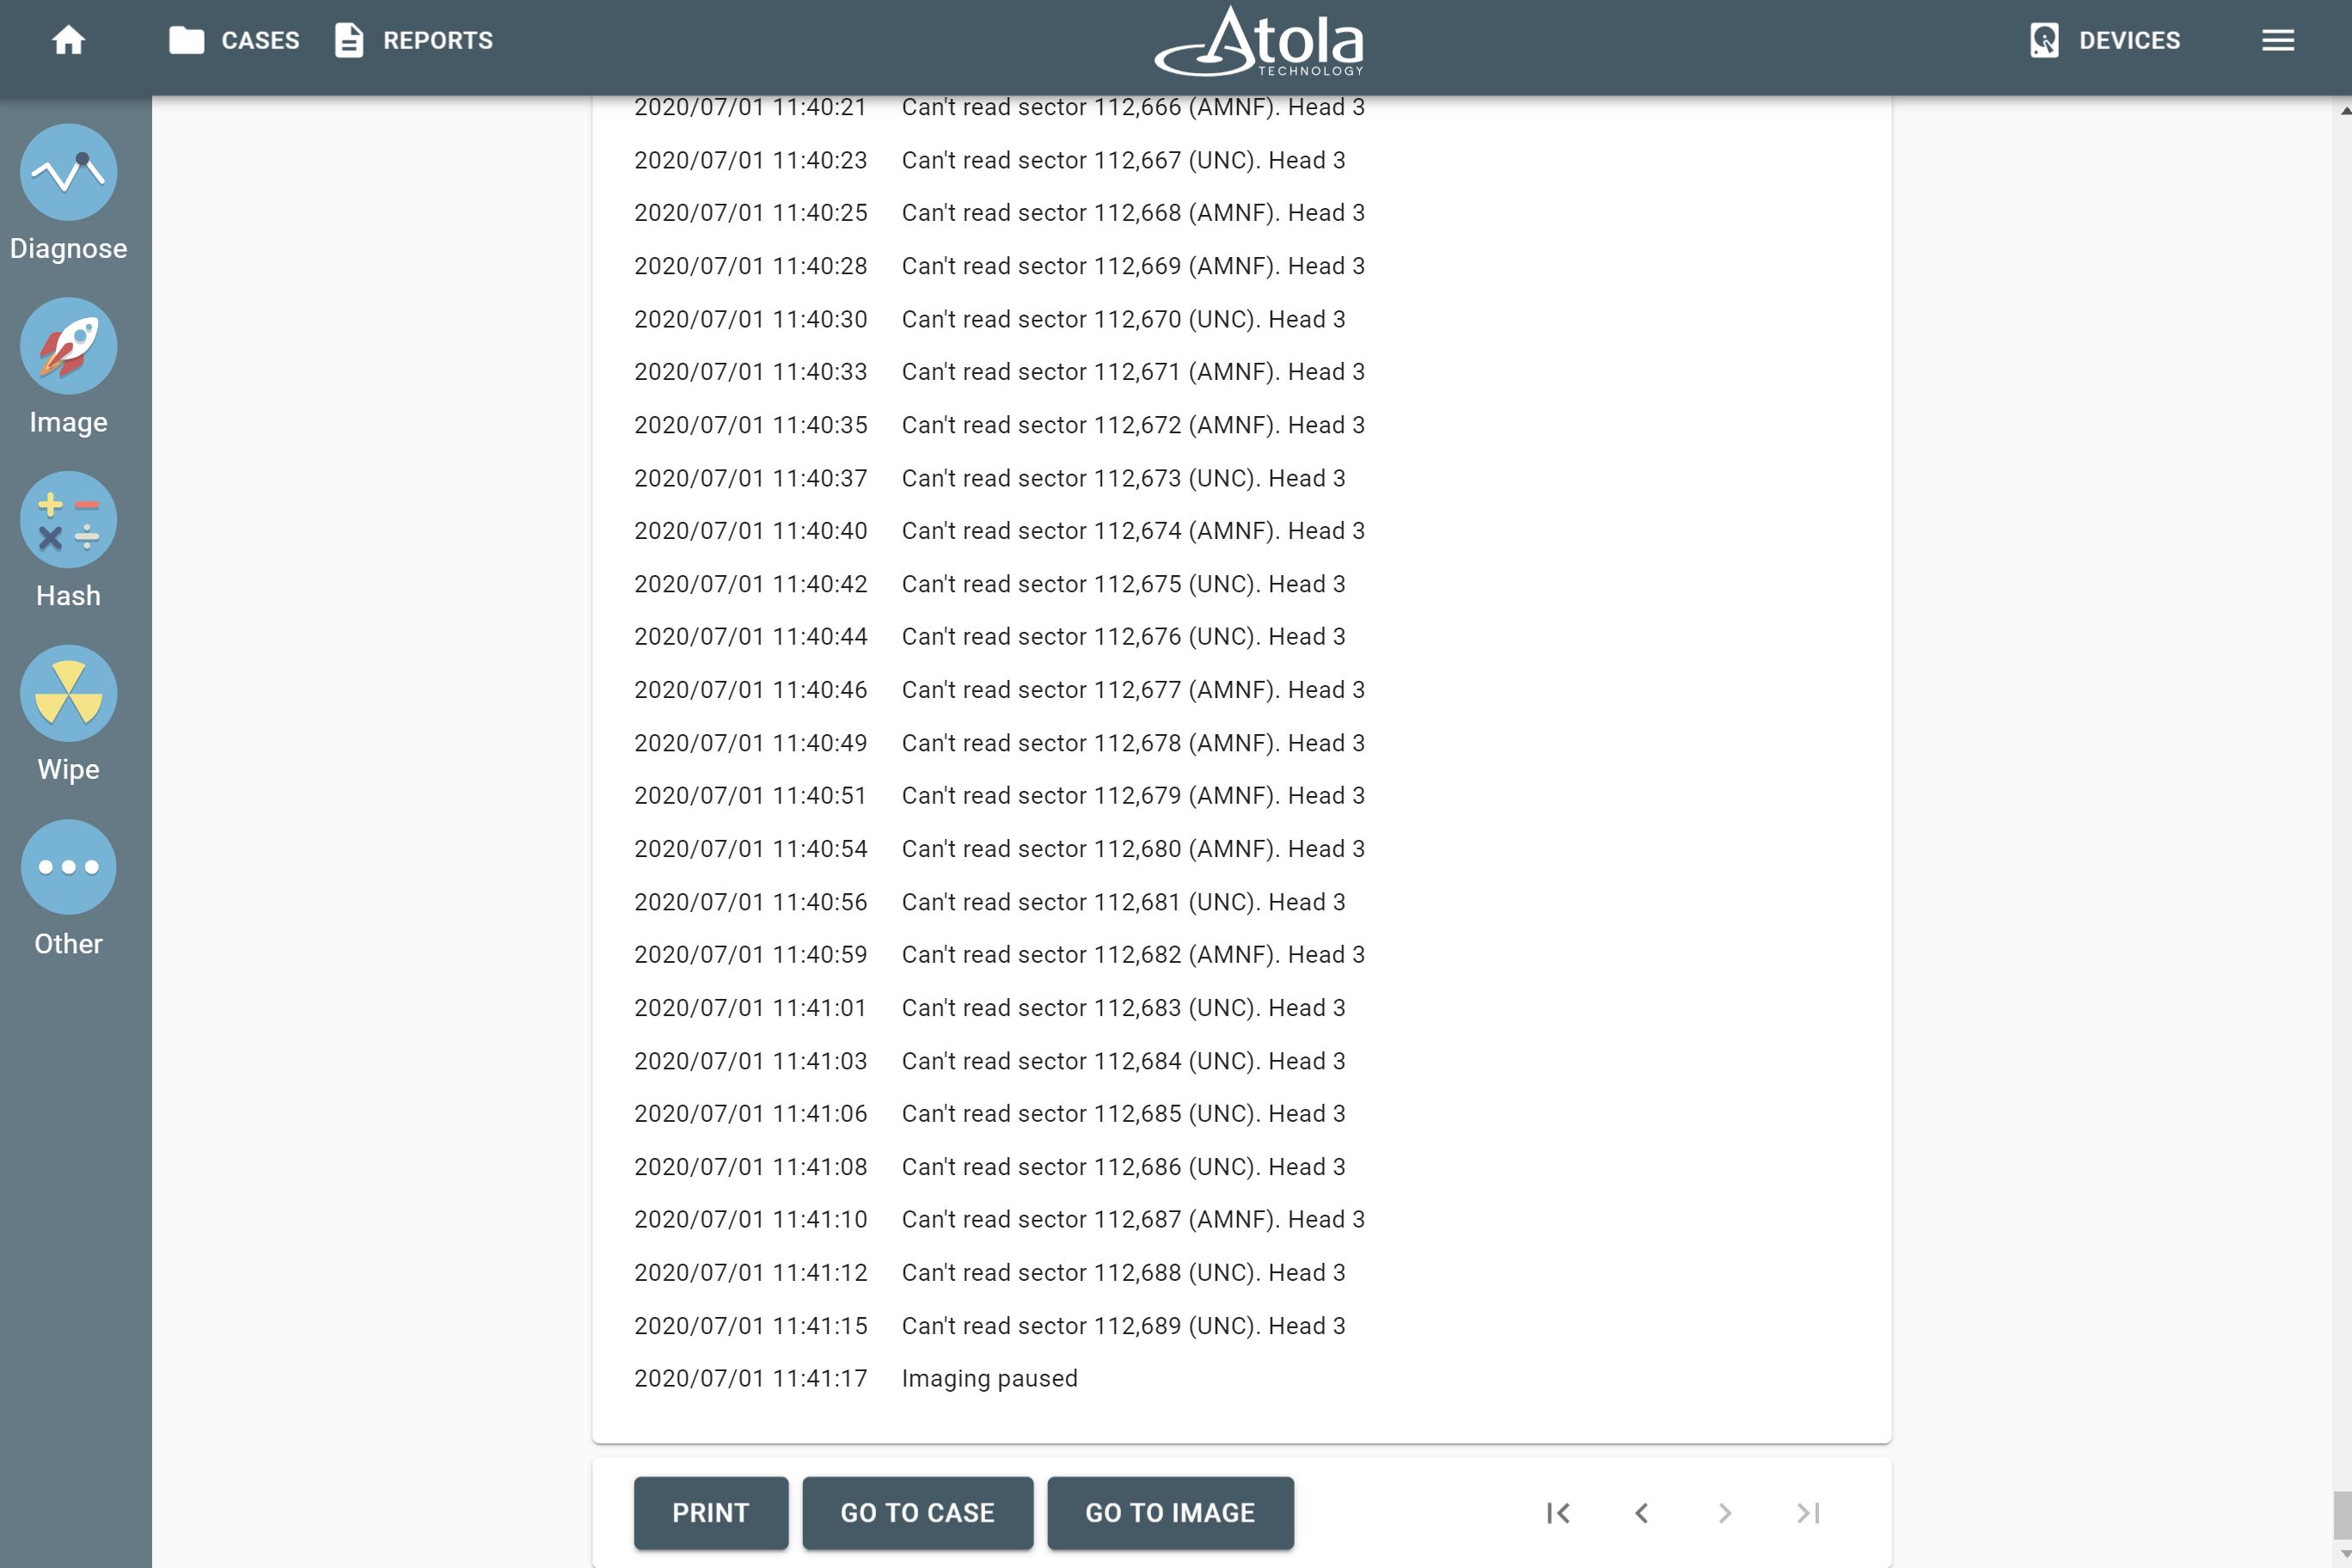Click the scroll down arrow
Viewport: 2352px width, 1568px height.
[x=2344, y=1554]
